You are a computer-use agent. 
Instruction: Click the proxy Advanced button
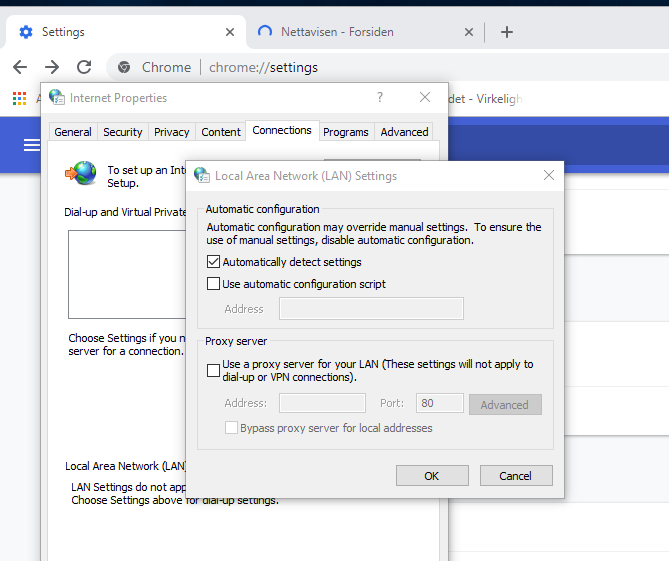click(505, 404)
